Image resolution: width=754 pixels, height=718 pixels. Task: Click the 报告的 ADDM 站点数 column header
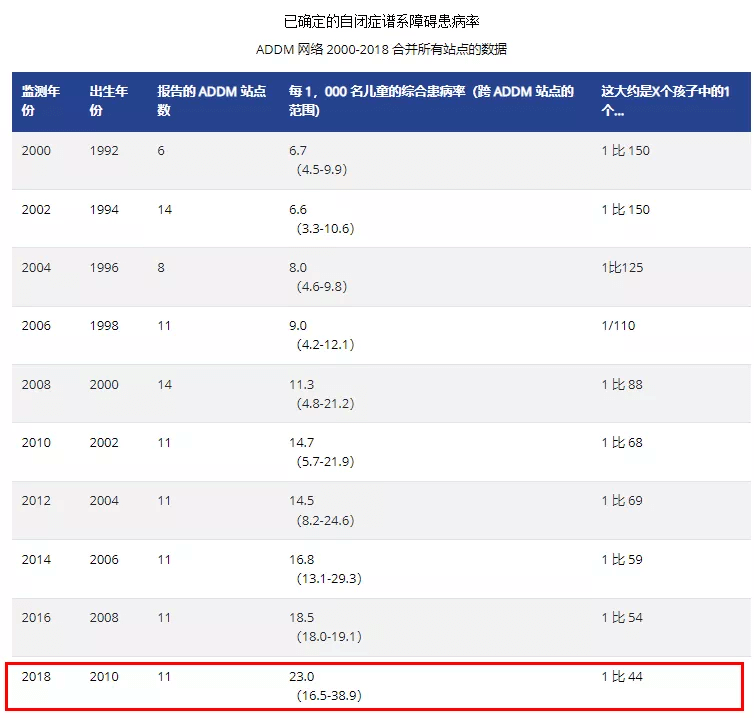pos(211,100)
